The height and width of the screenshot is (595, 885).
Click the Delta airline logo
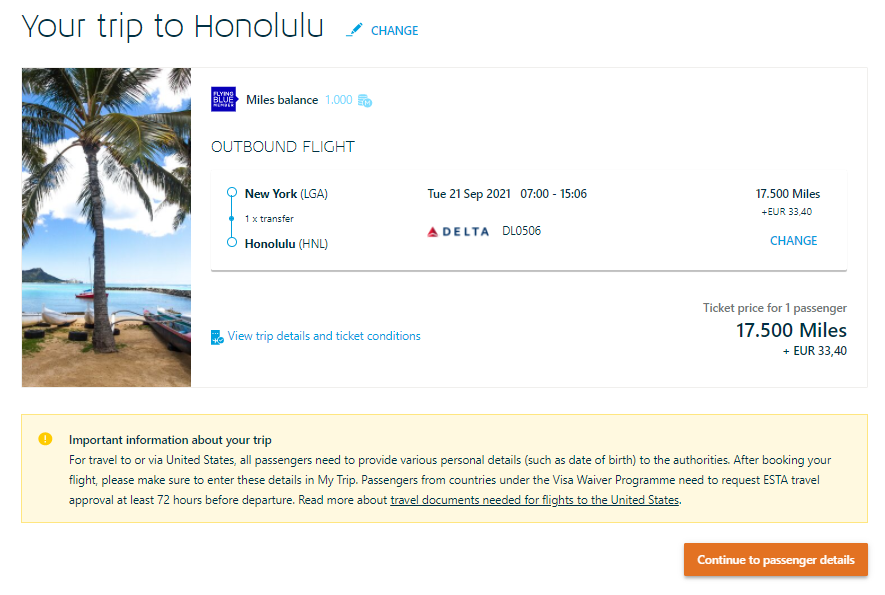458,231
